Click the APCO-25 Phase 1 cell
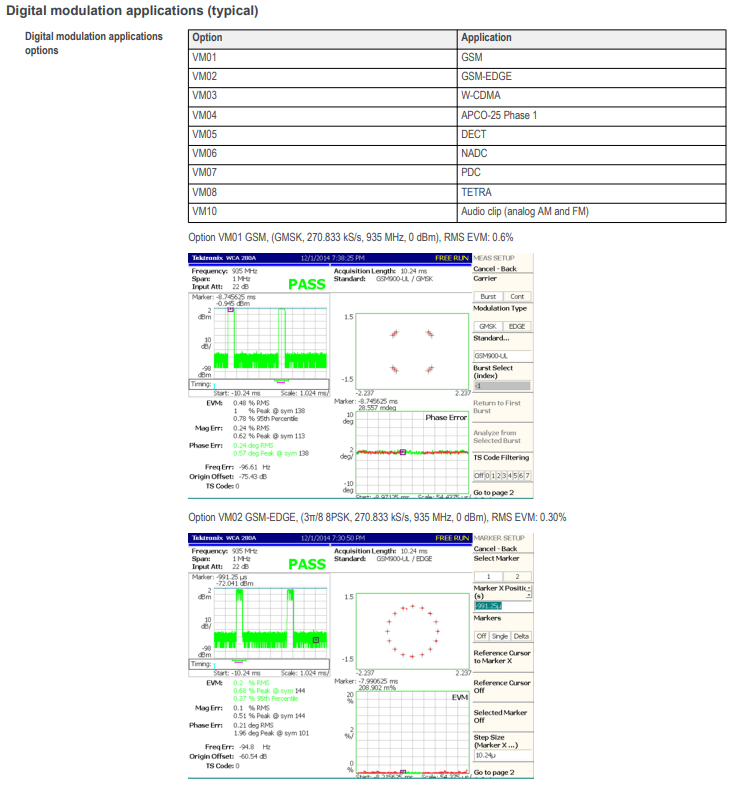Viewport: 731px width, 794px height. point(591,116)
